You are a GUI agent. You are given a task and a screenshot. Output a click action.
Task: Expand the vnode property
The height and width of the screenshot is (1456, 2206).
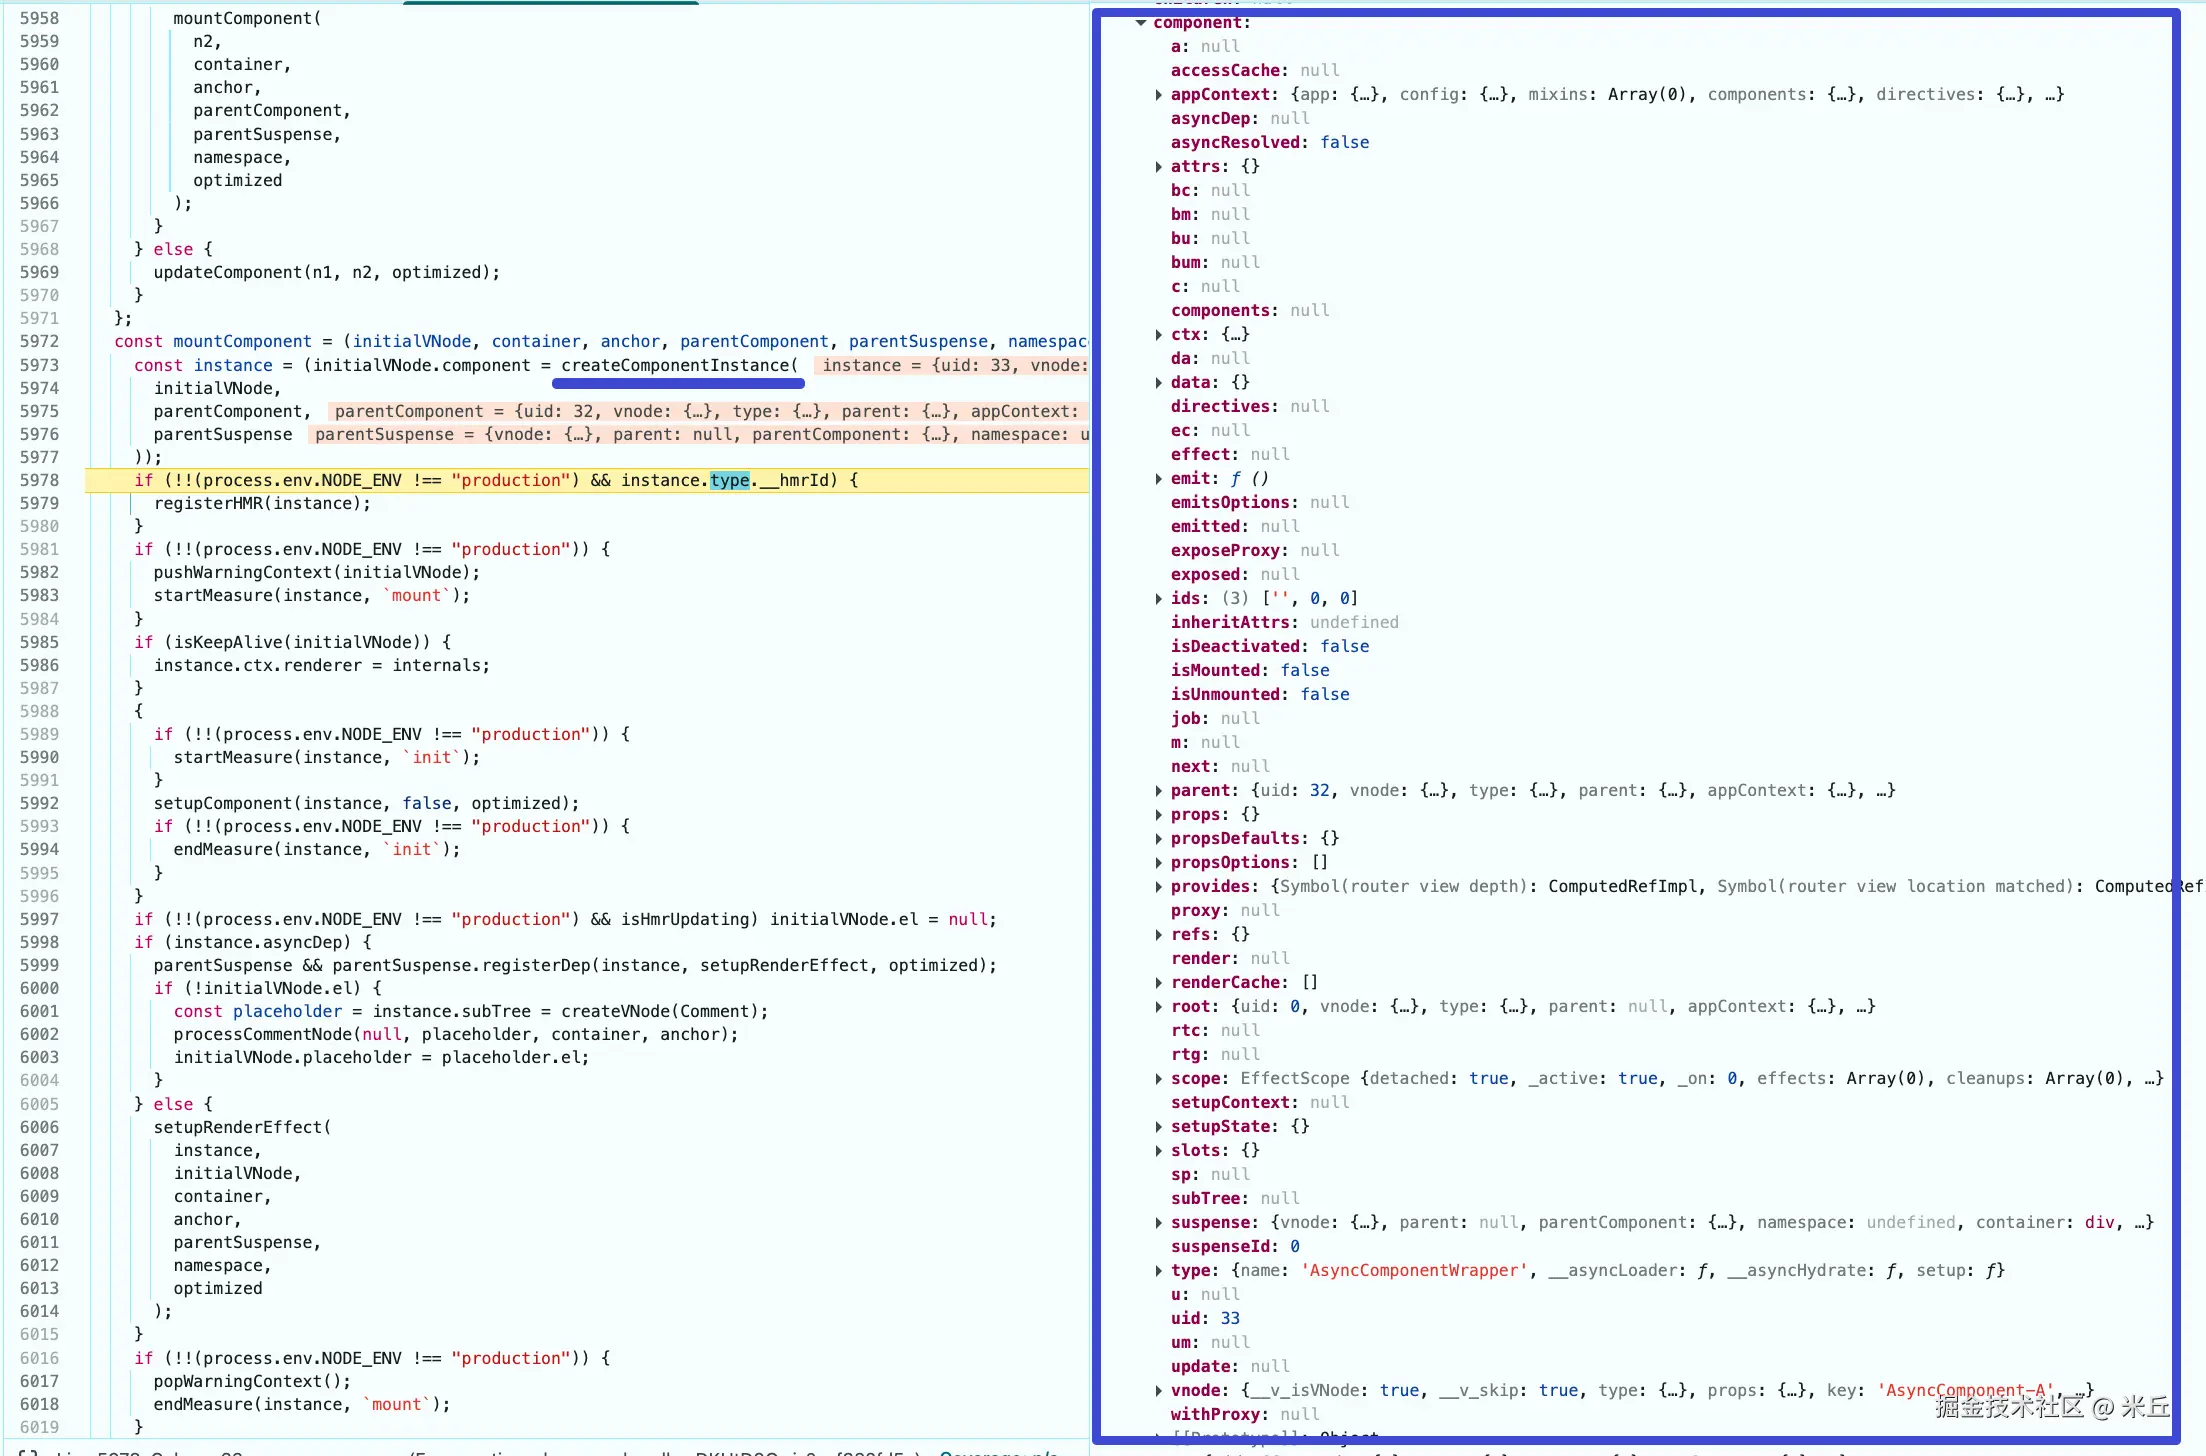click(1158, 1391)
